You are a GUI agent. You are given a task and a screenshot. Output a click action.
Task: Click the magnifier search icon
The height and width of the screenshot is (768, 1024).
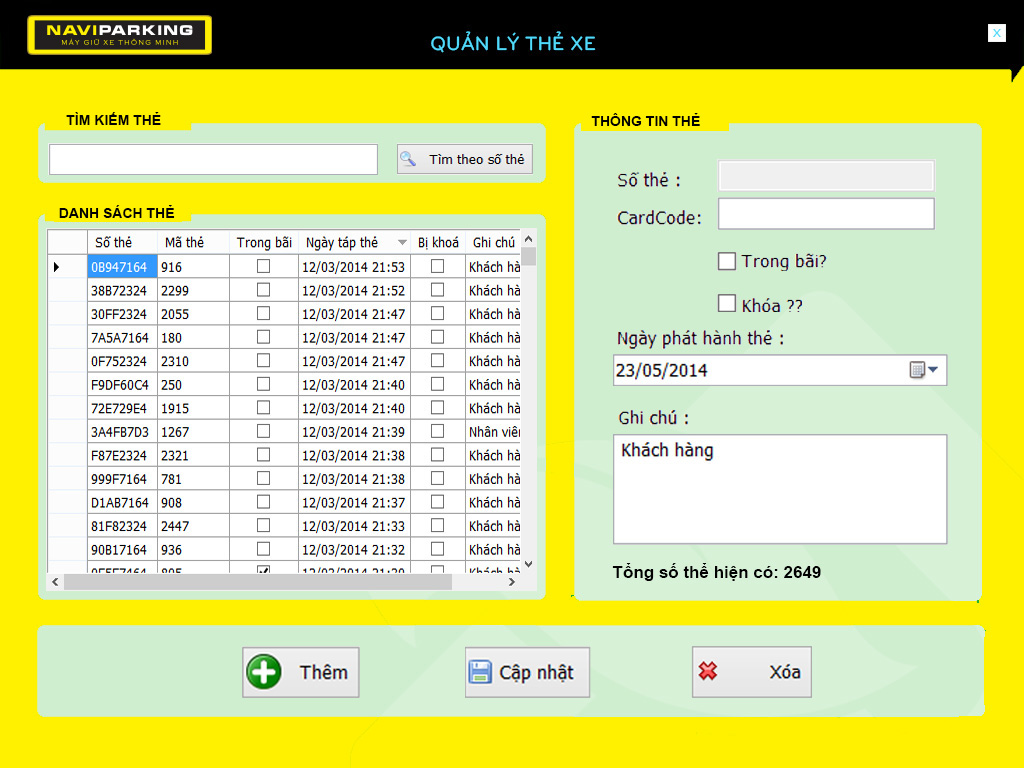408,159
